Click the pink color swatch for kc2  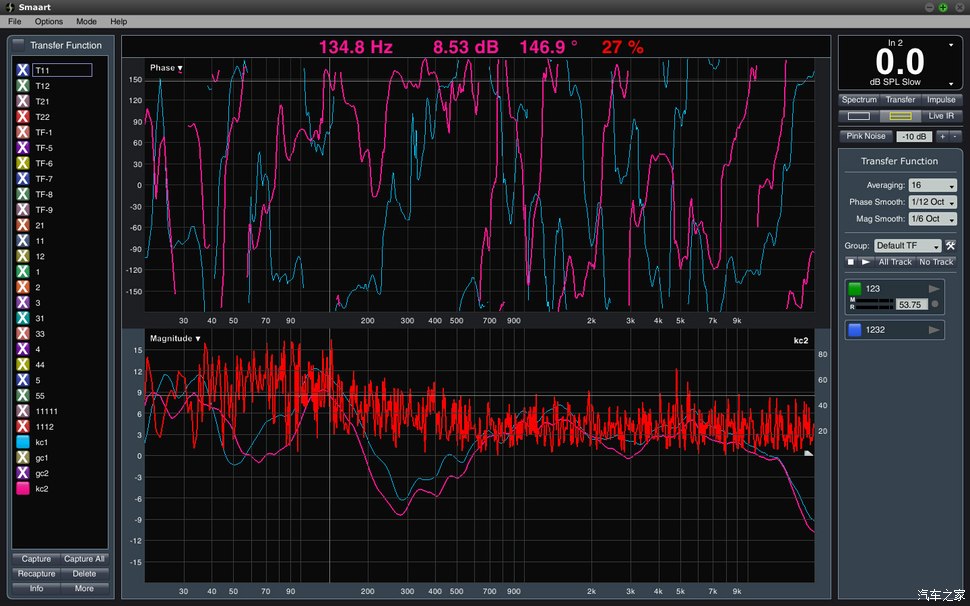23,488
